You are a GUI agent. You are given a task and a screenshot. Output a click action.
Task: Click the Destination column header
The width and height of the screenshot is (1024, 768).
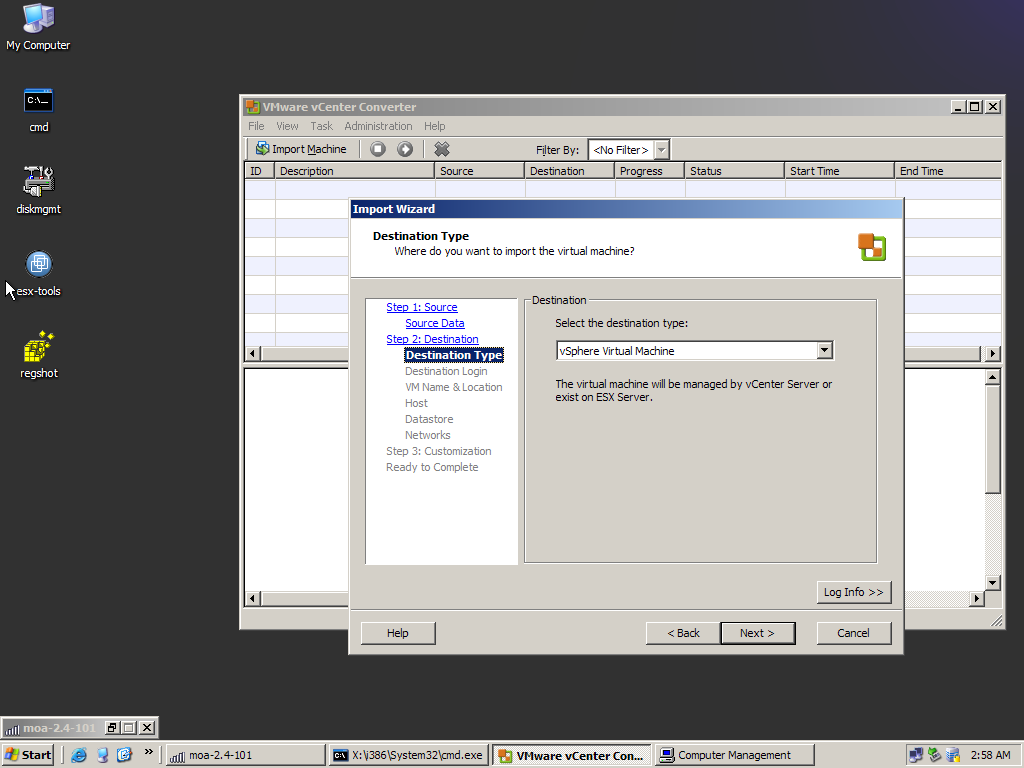click(x=569, y=171)
